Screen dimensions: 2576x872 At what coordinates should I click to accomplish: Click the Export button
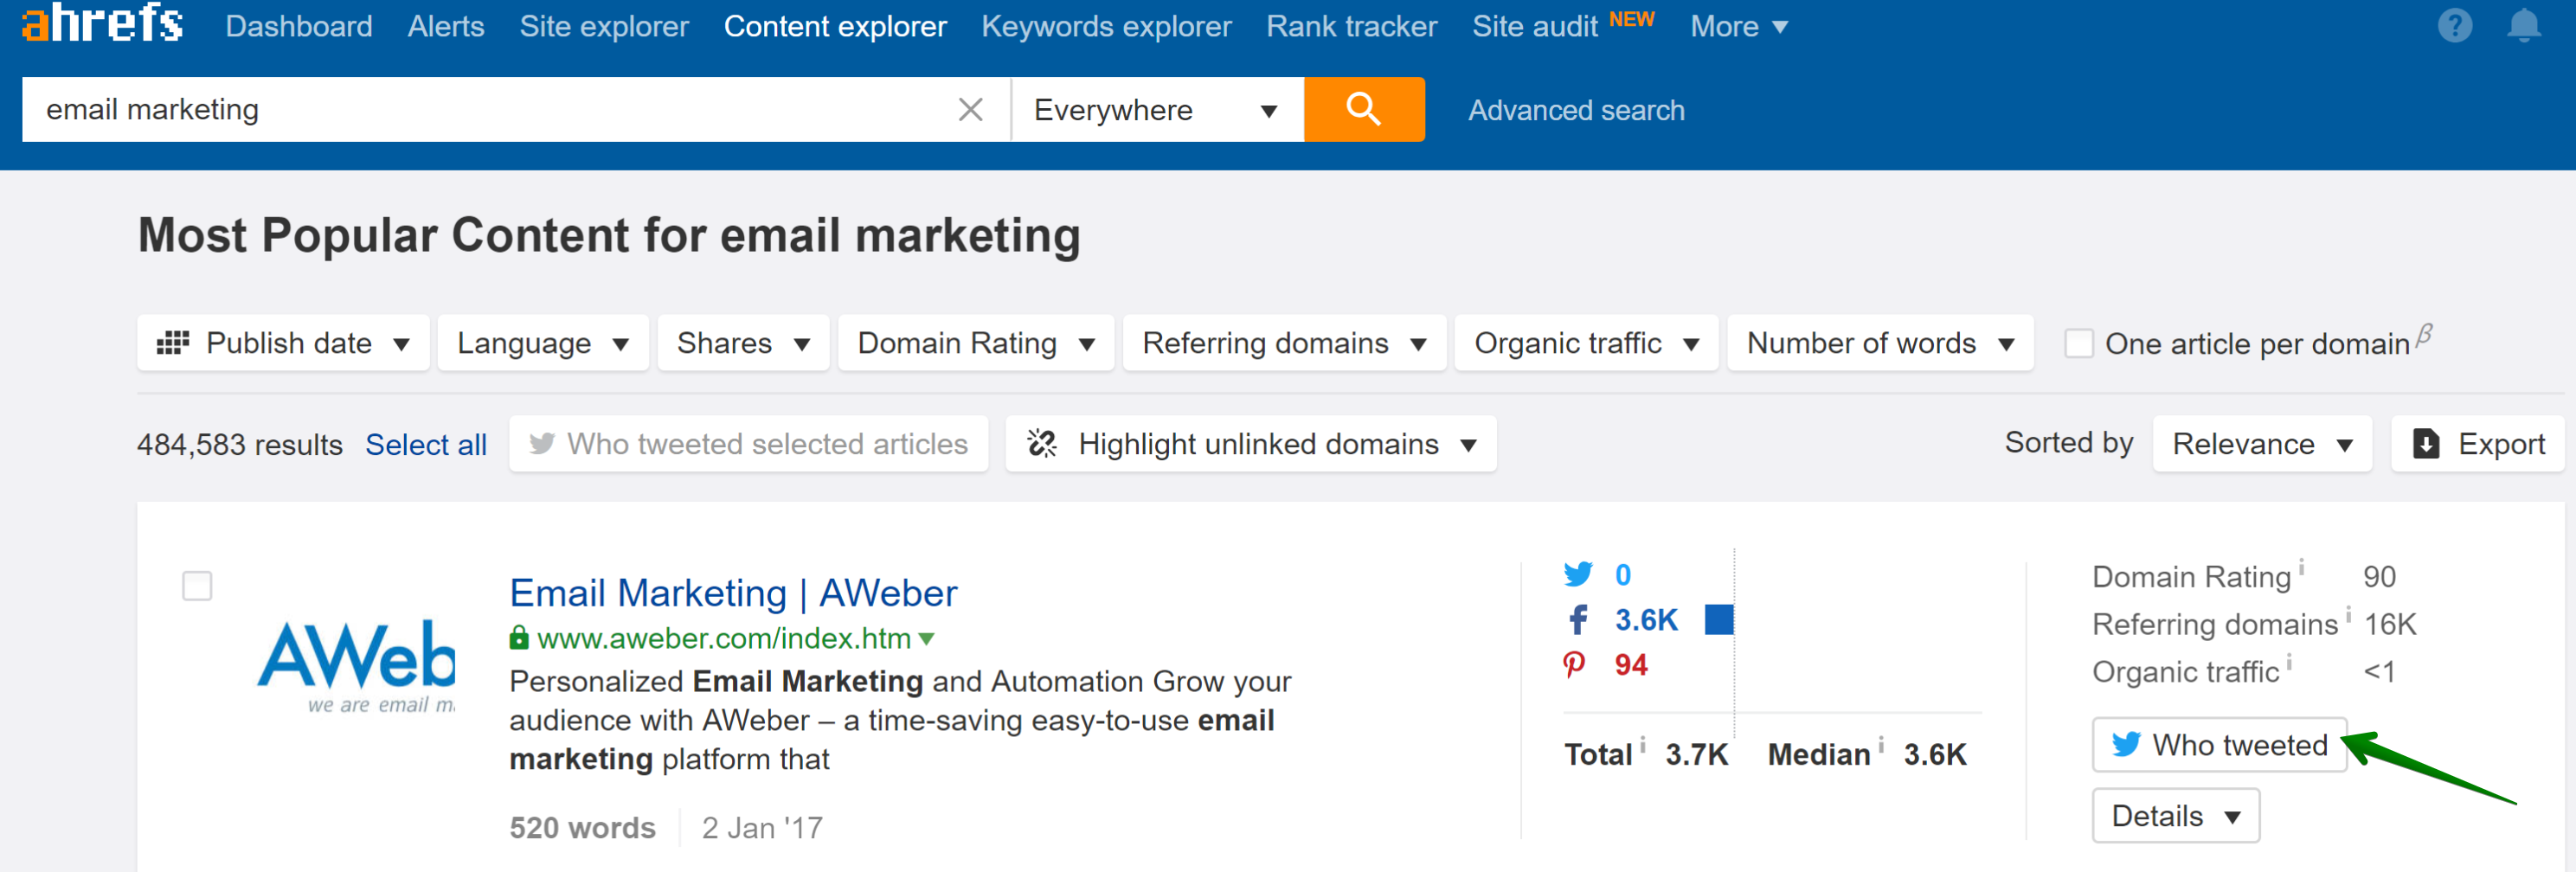(x=2477, y=443)
